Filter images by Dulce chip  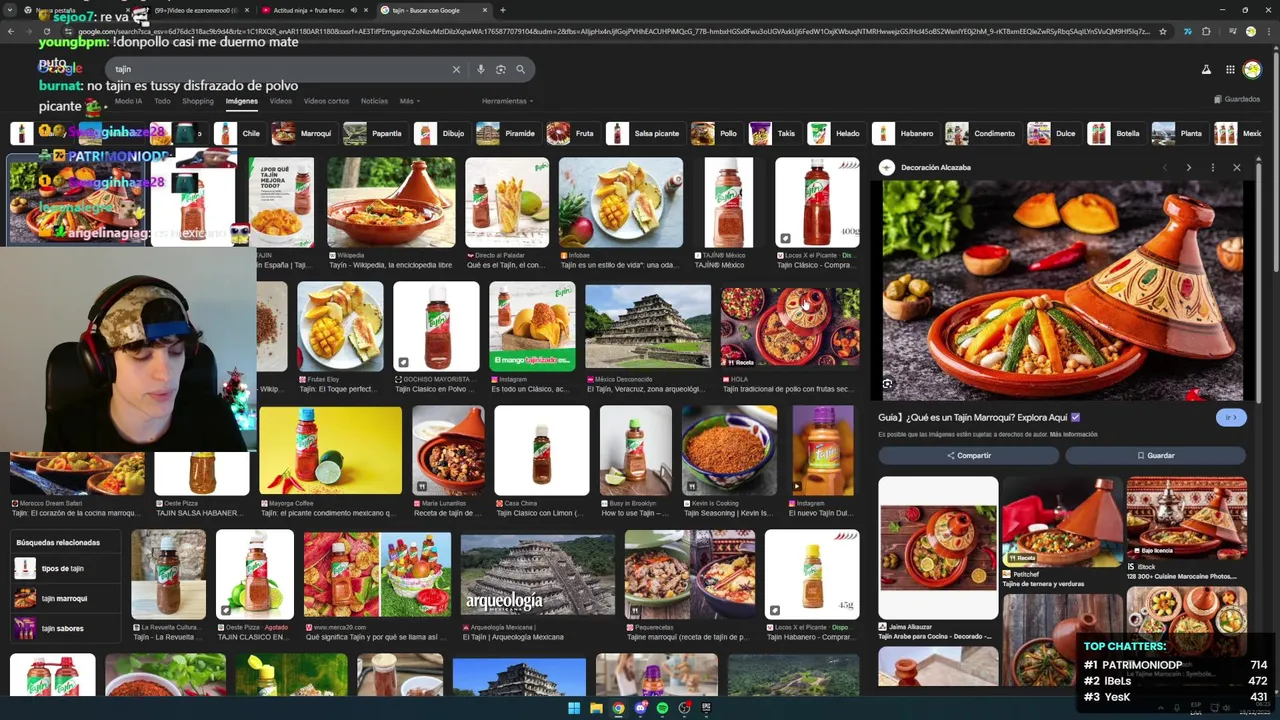coord(1053,133)
